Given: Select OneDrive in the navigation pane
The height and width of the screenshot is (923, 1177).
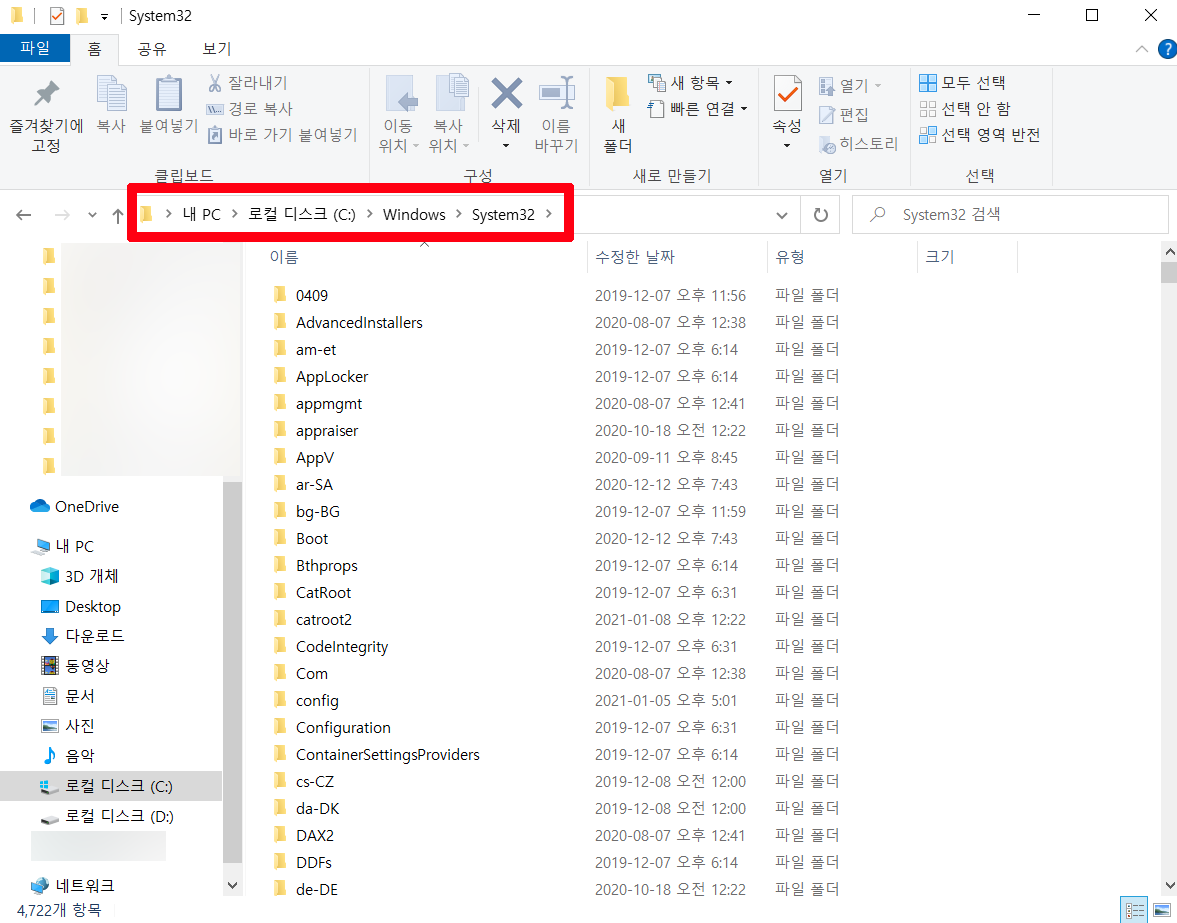Looking at the screenshot, I should [75, 507].
